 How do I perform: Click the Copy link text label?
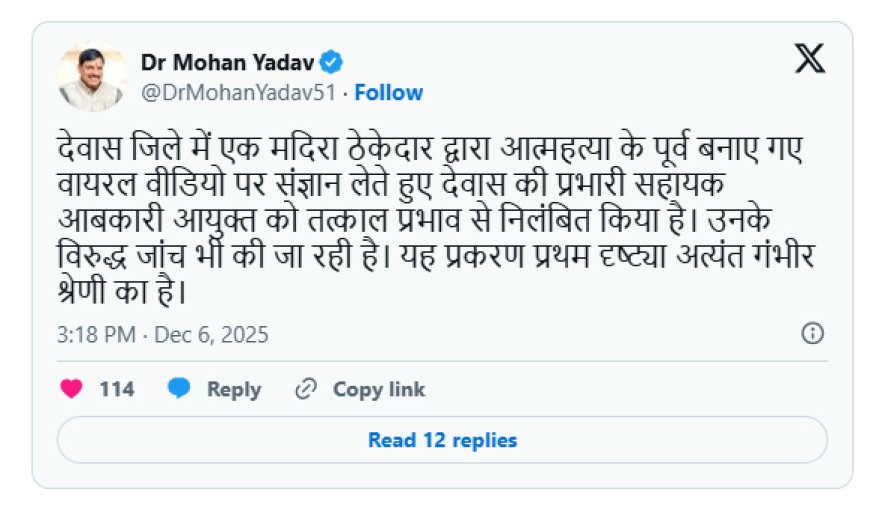tap(379, 389)
